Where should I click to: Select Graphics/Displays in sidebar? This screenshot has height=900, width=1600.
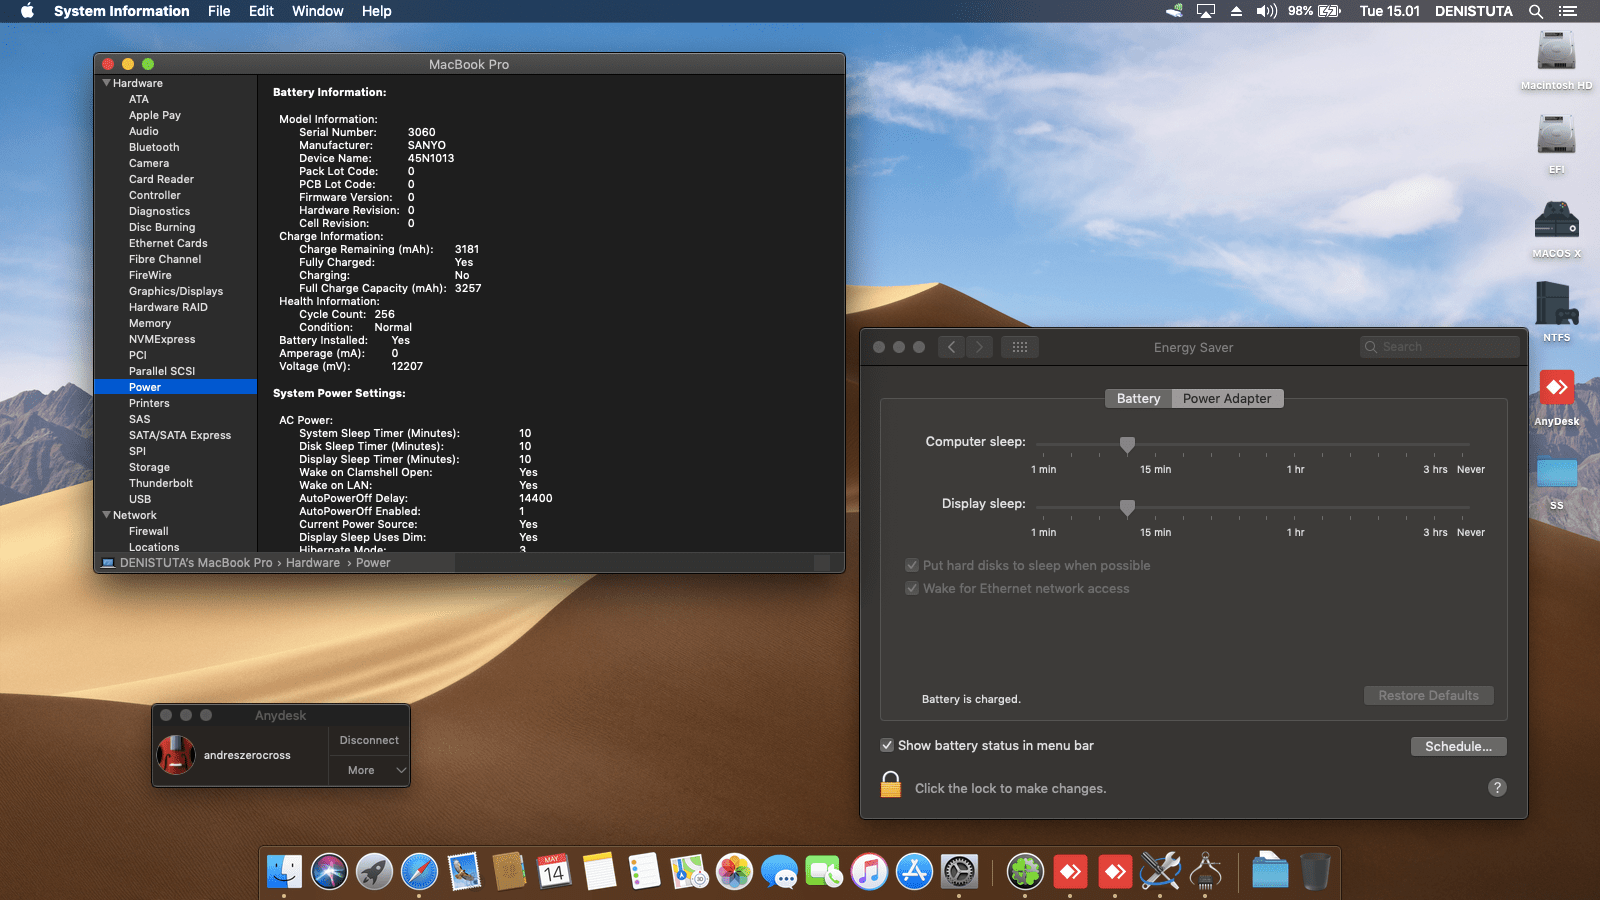[175, 291]
